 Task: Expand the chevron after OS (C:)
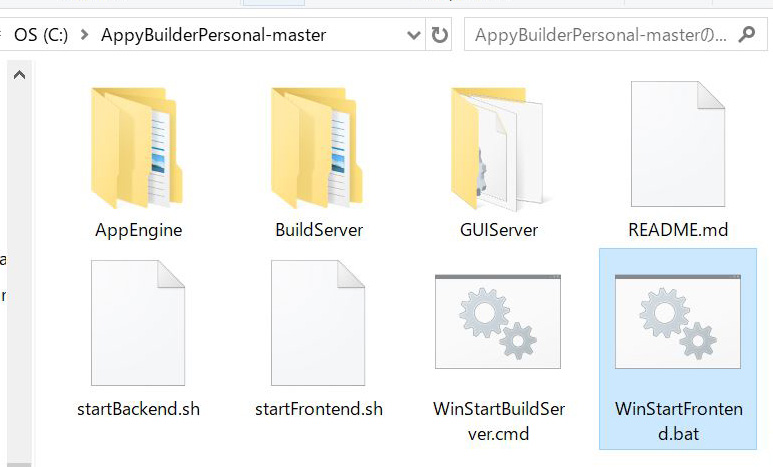coord(85,35)
